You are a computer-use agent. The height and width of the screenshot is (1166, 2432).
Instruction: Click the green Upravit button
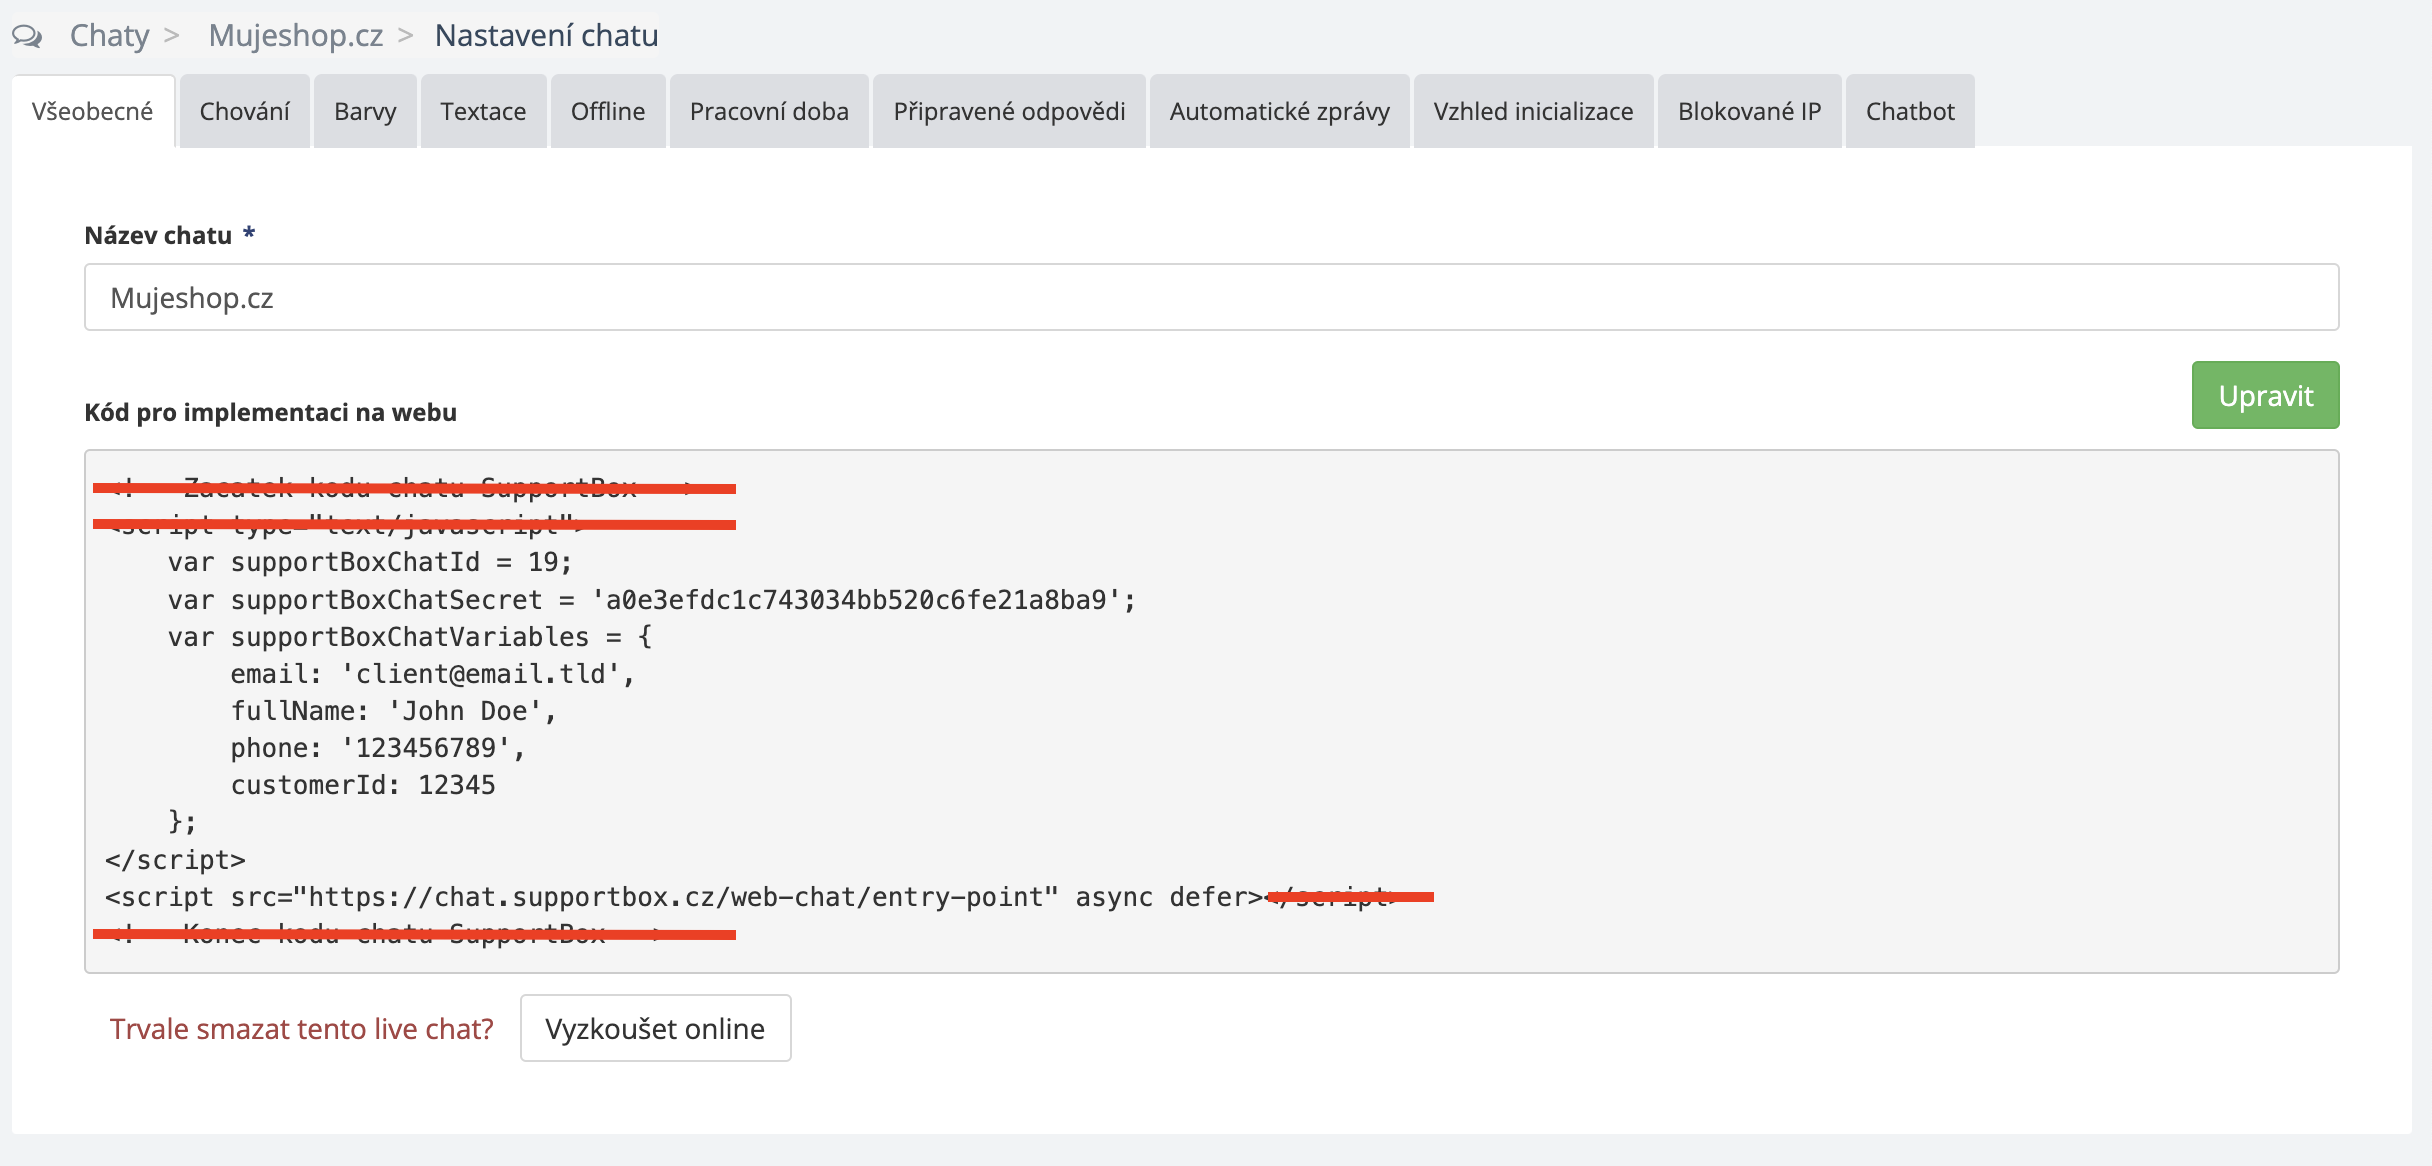point(2265,395)
